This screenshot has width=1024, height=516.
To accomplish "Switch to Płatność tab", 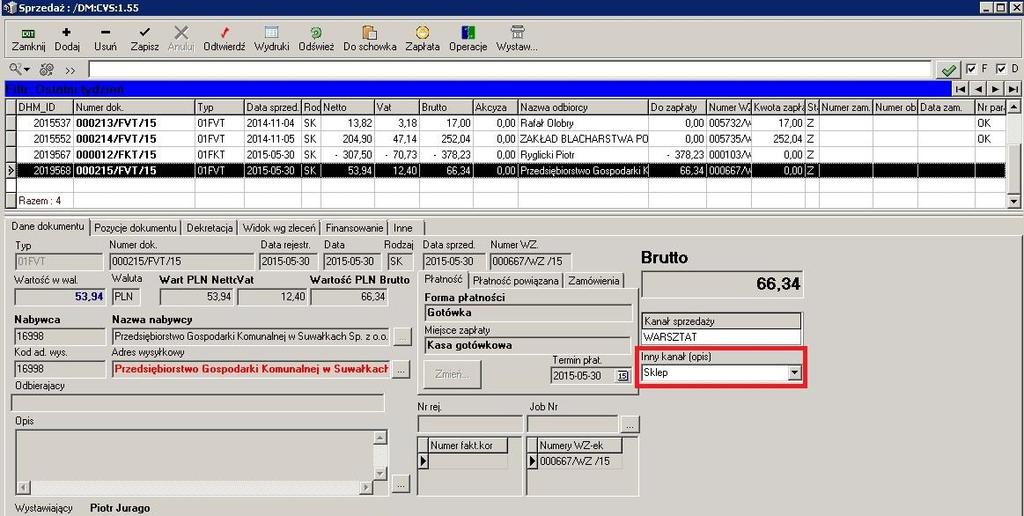I will pos(443,280).
